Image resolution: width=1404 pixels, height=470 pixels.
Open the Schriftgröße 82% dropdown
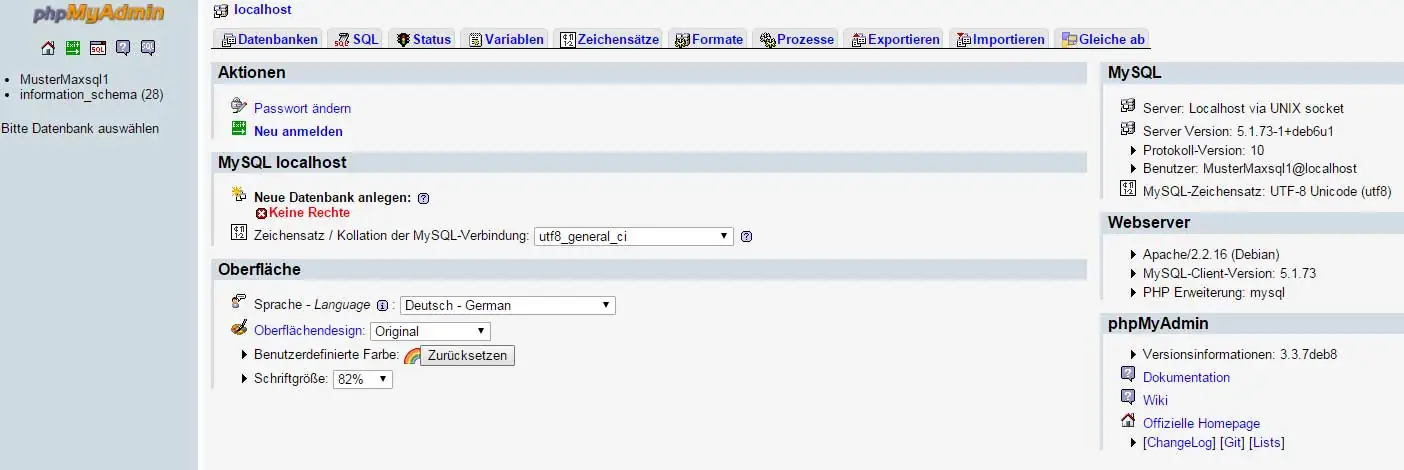362,380
